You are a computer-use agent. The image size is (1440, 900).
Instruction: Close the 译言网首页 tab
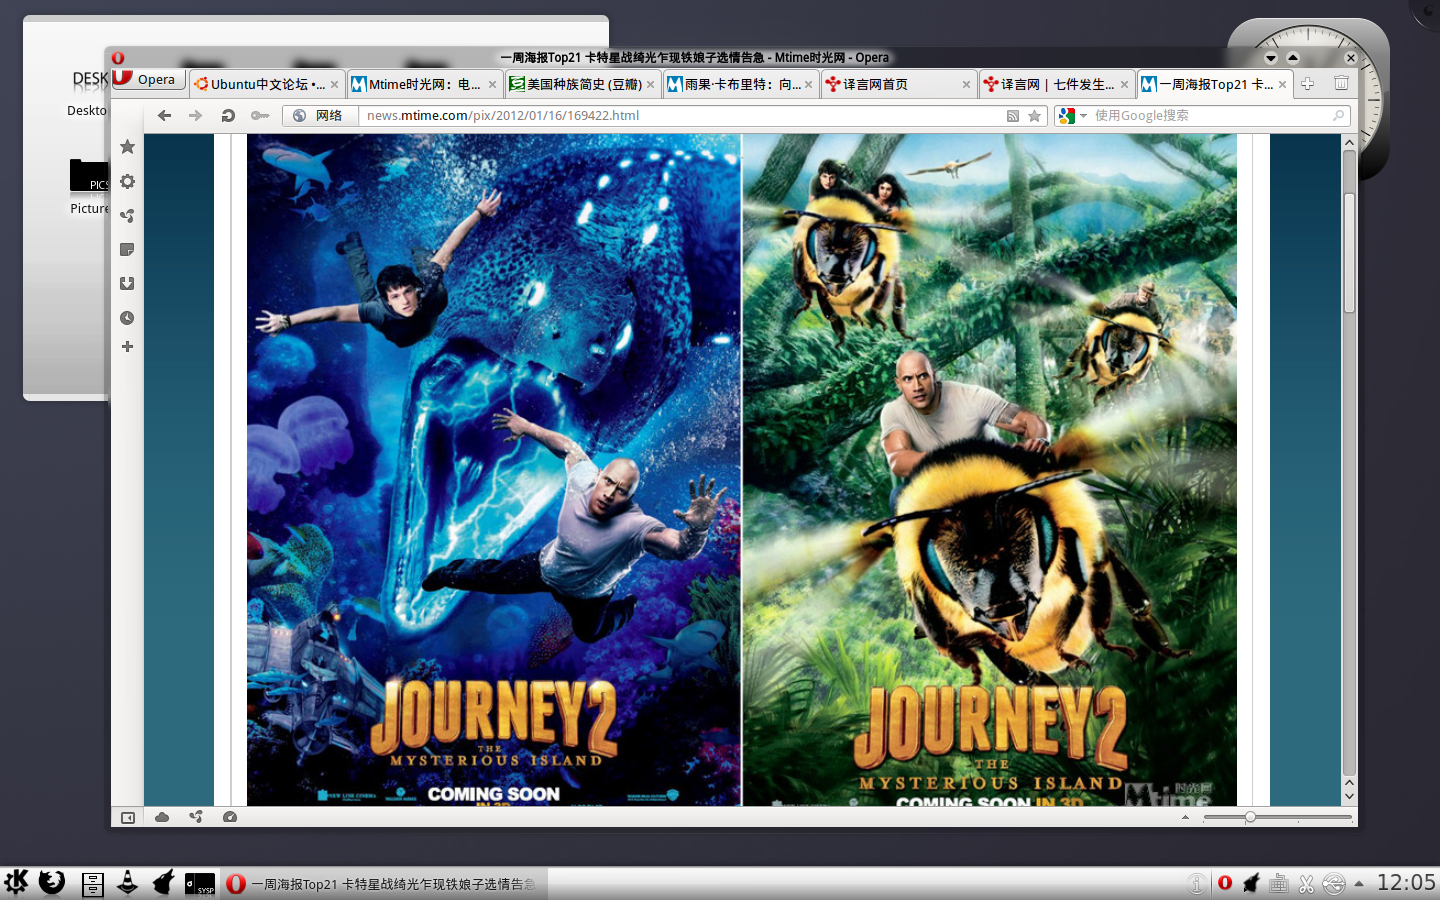click(x=966, y=85)
